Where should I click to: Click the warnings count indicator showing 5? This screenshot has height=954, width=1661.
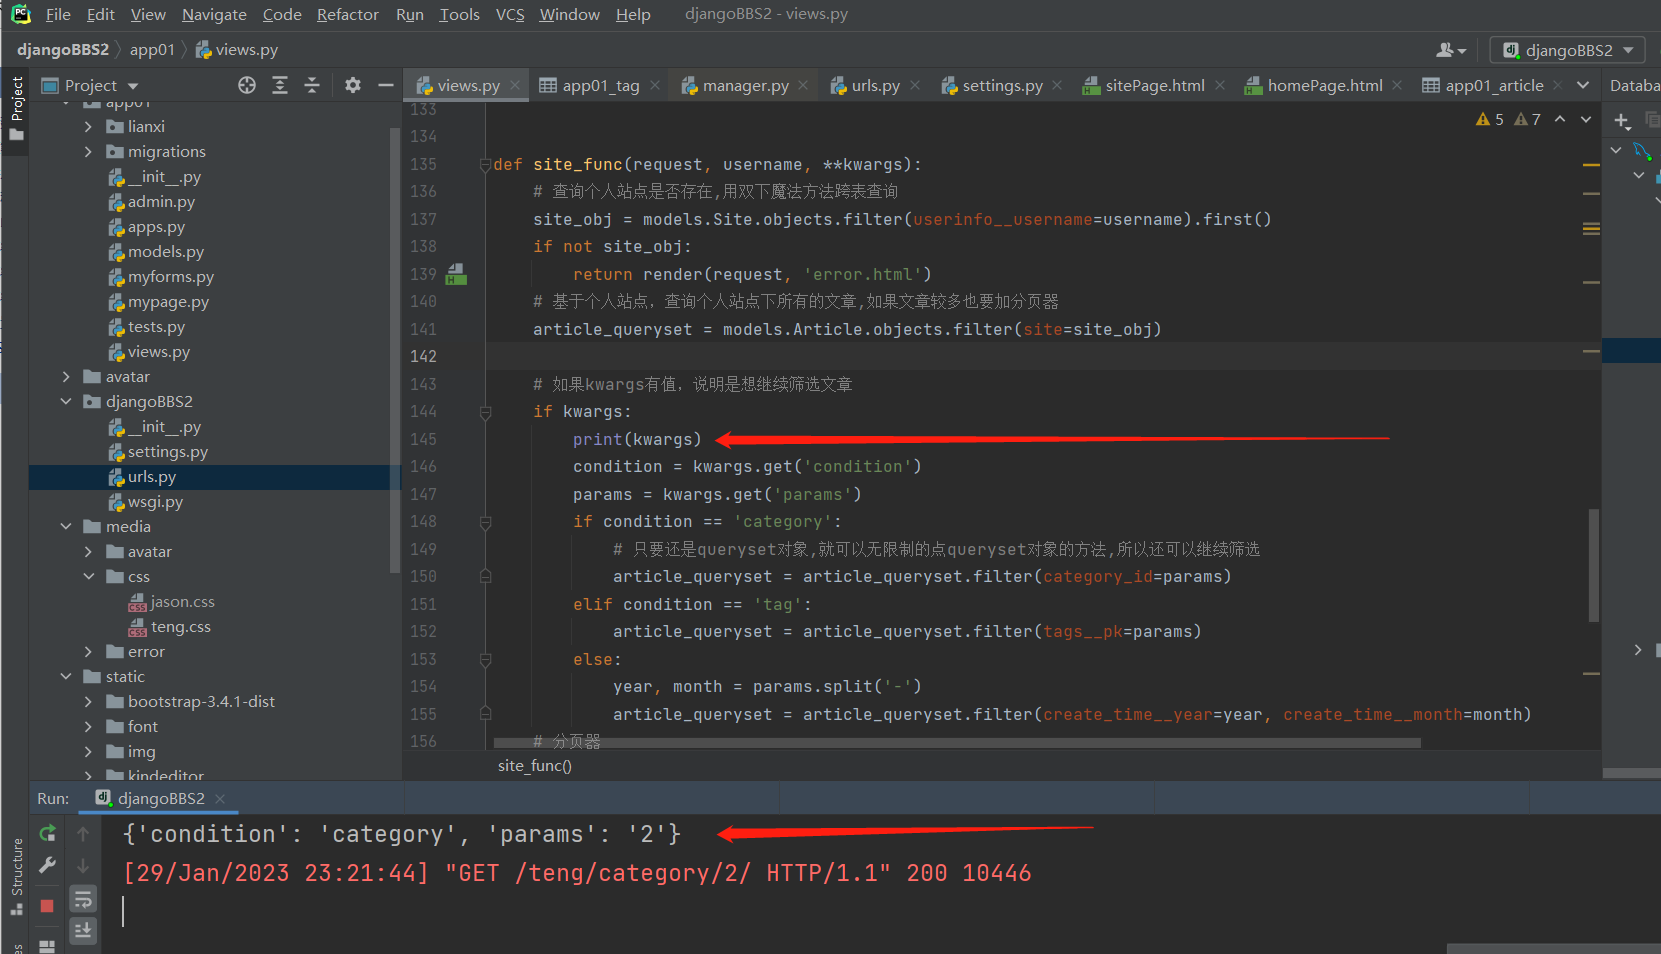coord(1490,119)
